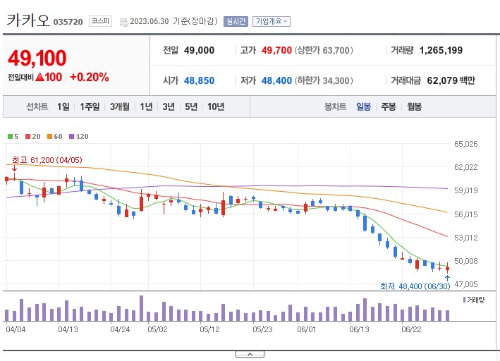
Task: Click the 05/12 date axis label
Action: (209, 329)
